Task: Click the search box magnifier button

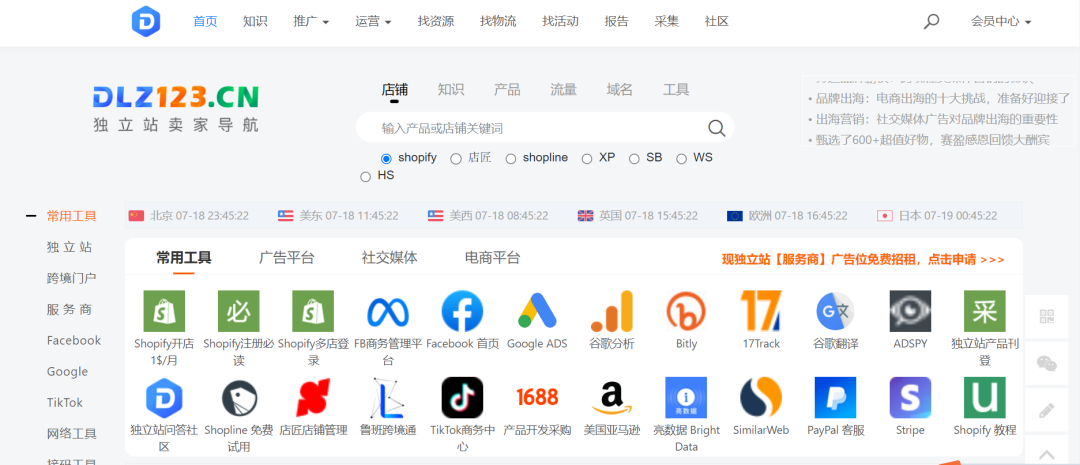Action: tap(716, 127)
